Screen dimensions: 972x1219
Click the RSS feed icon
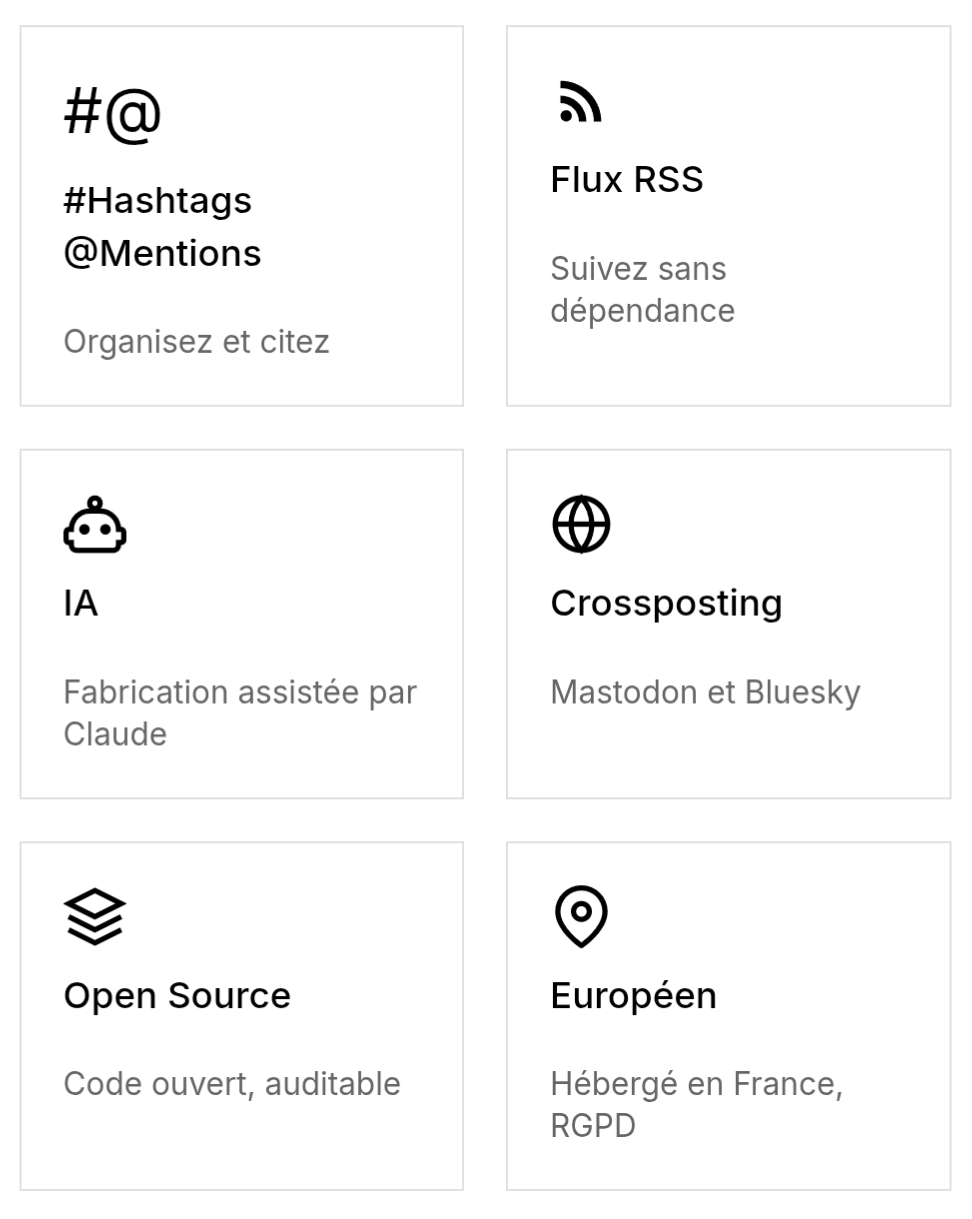[x=581, y=102]
